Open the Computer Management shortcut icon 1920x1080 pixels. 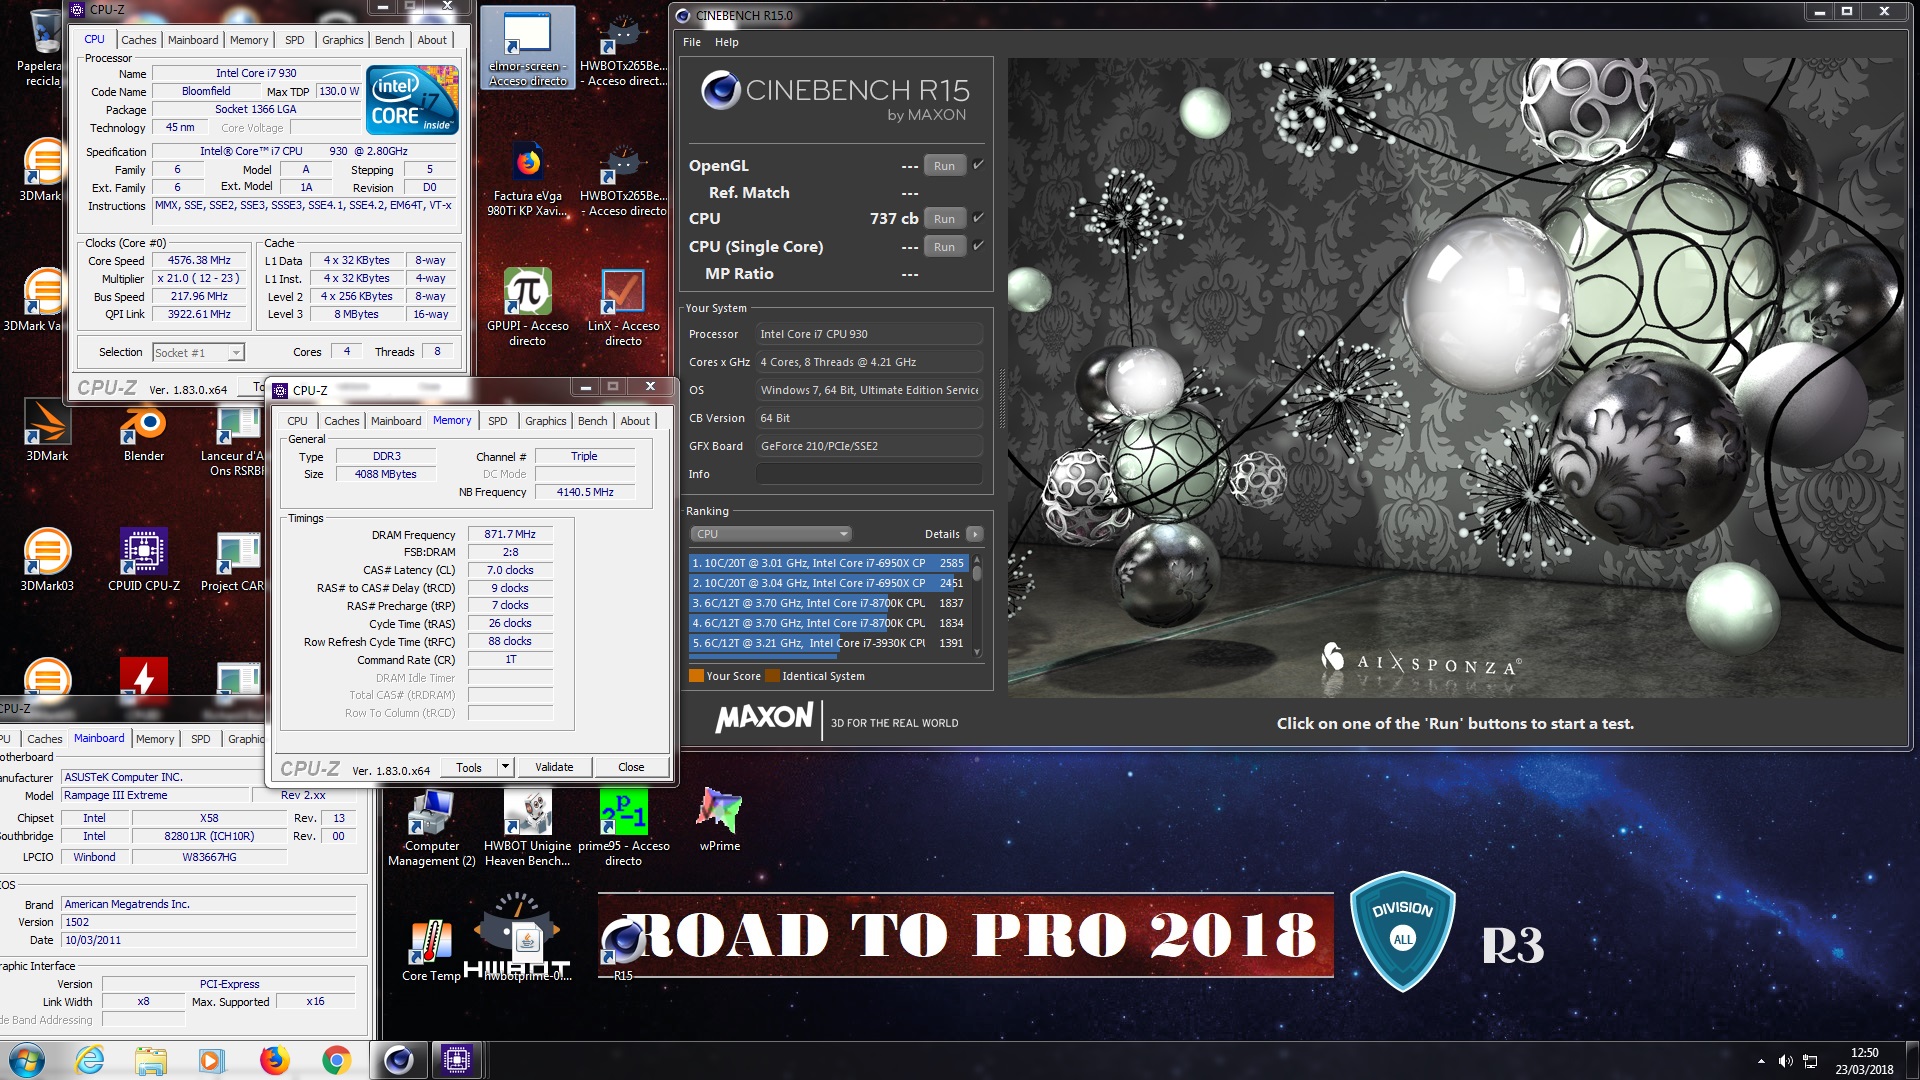(432, 828)
